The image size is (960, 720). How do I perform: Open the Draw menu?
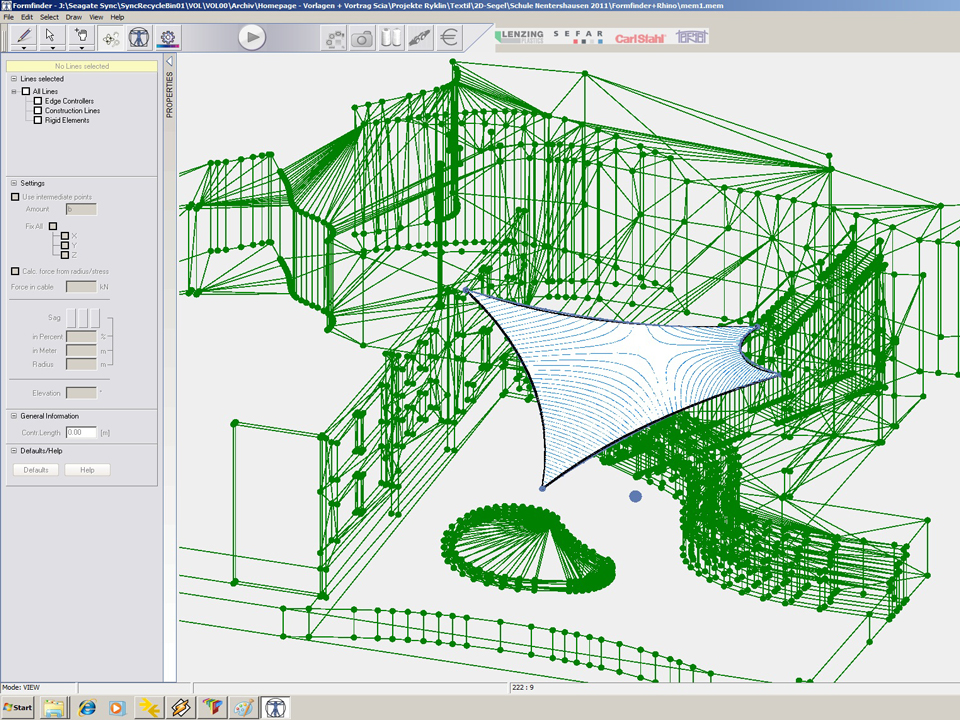click(74, 17)
